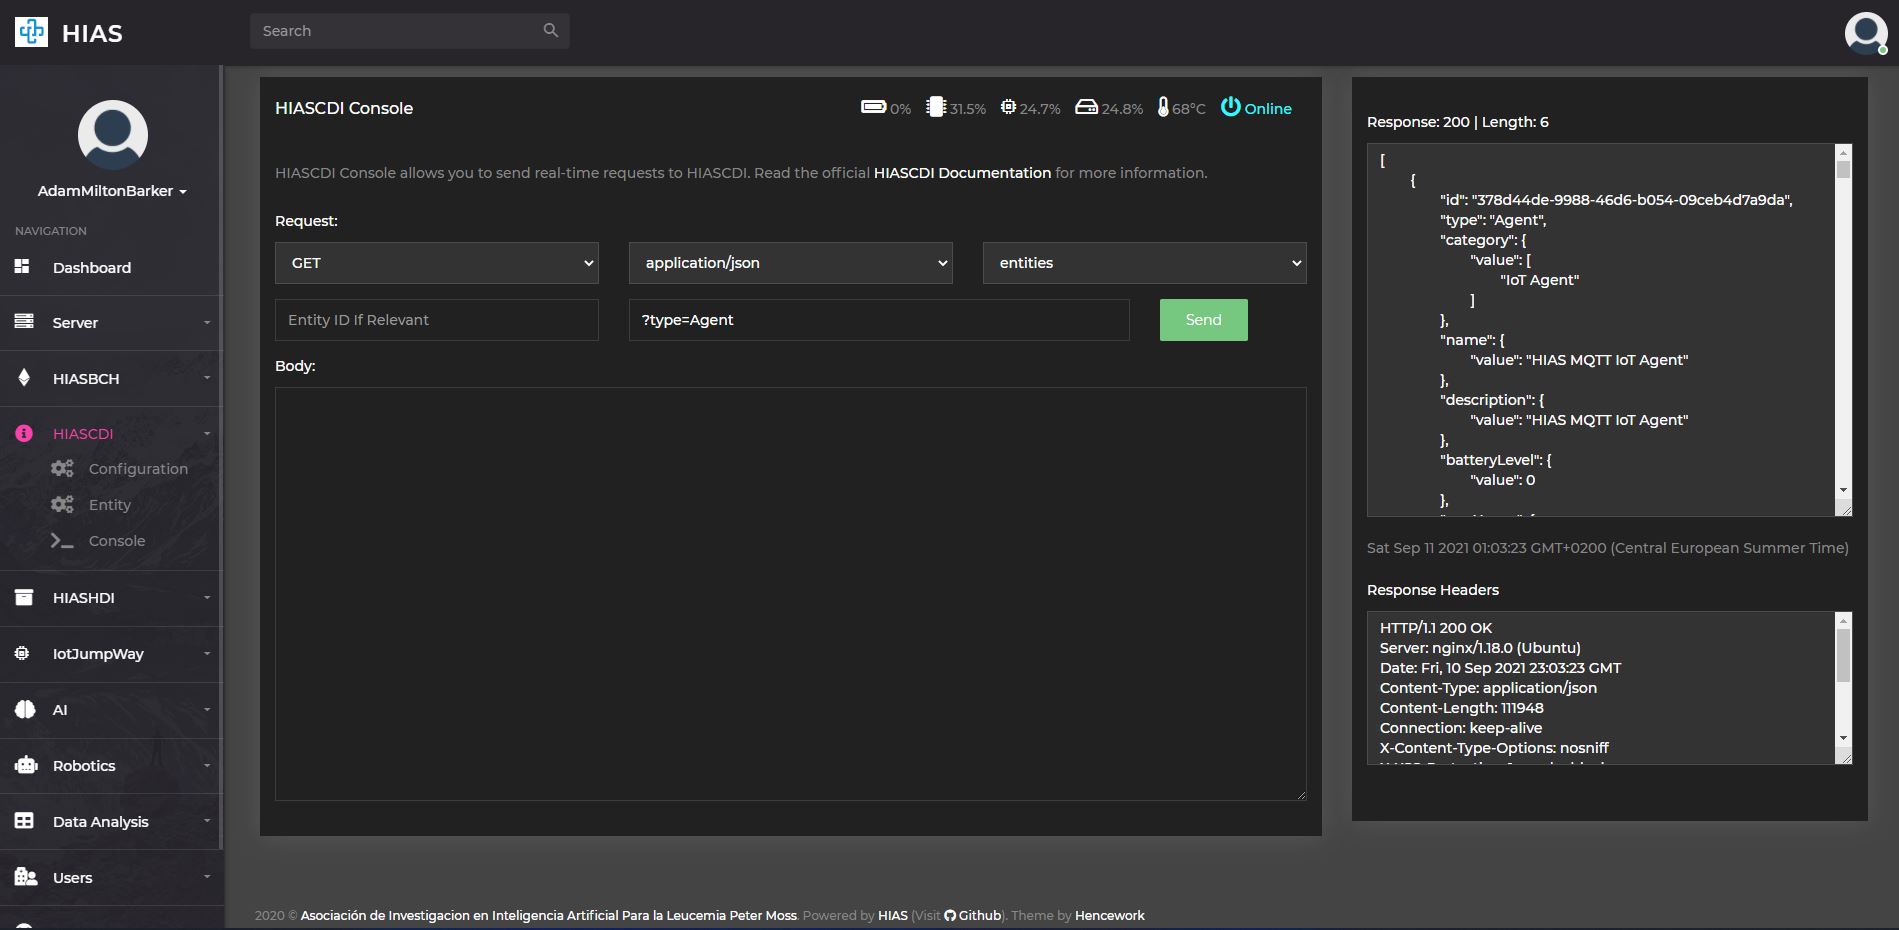The width and height of the screenshot is (1899, 930).
Task: Click the Dashboard grid icon
Action: (x=22, y=267)
